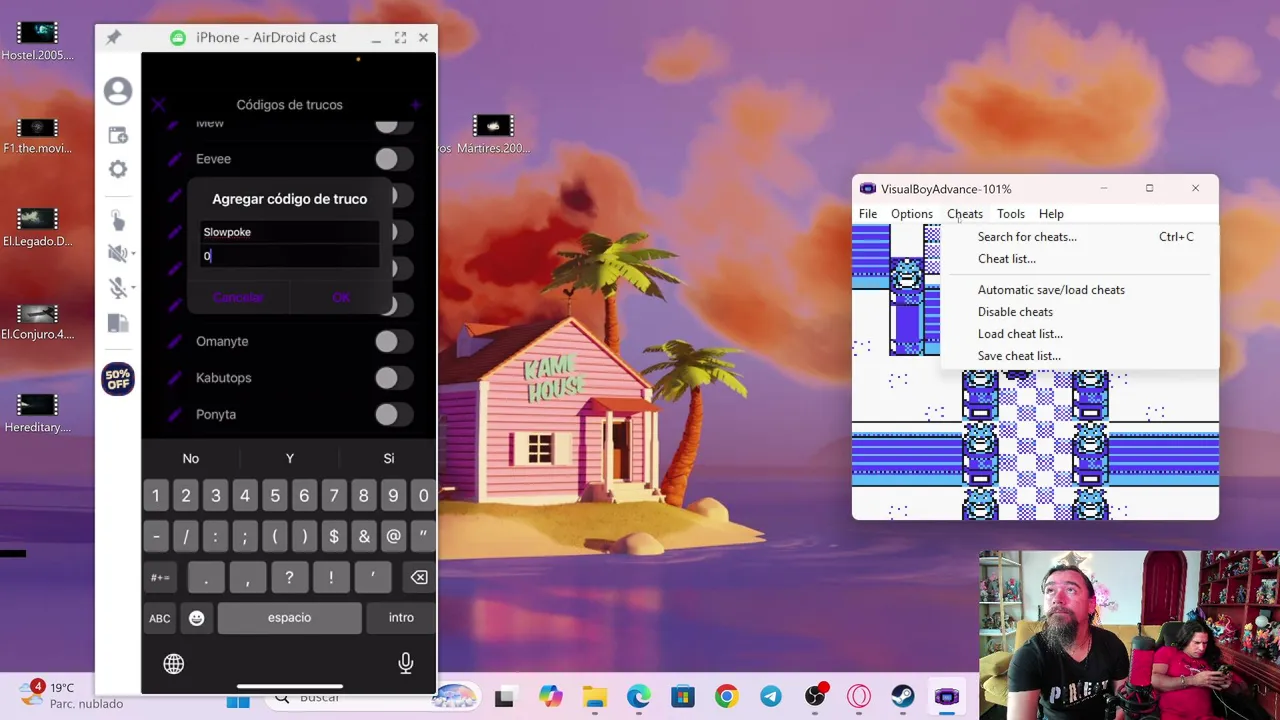Toggle the Omanyte cheat switch
The image size is (1280, 720).
(393, 341)
